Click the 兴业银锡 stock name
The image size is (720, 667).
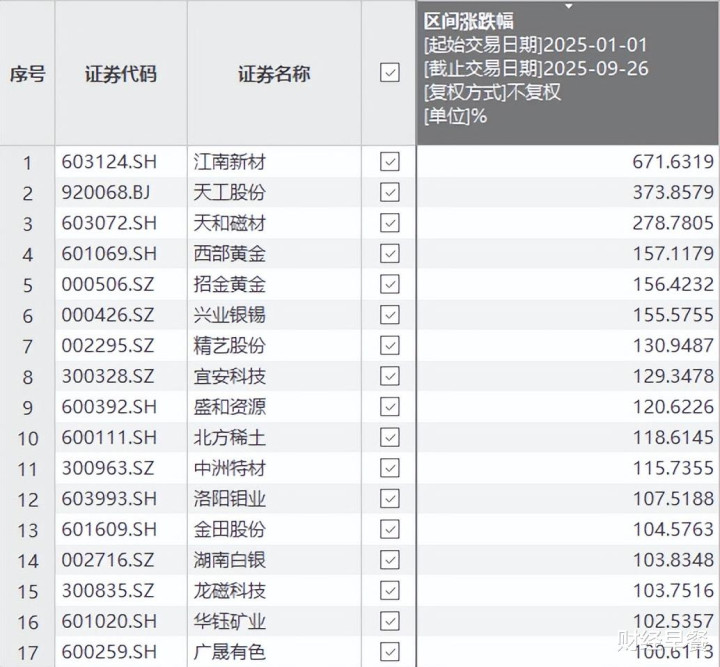230,315
